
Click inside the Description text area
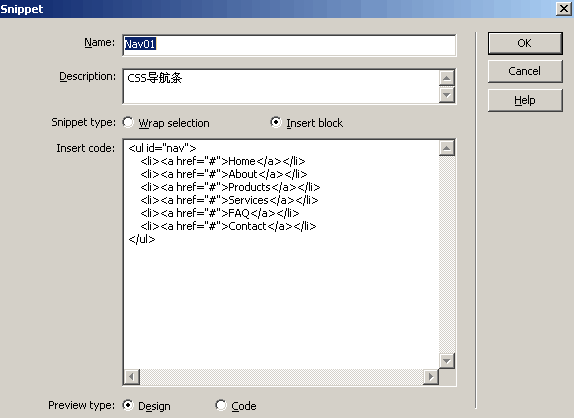(281, 86)
